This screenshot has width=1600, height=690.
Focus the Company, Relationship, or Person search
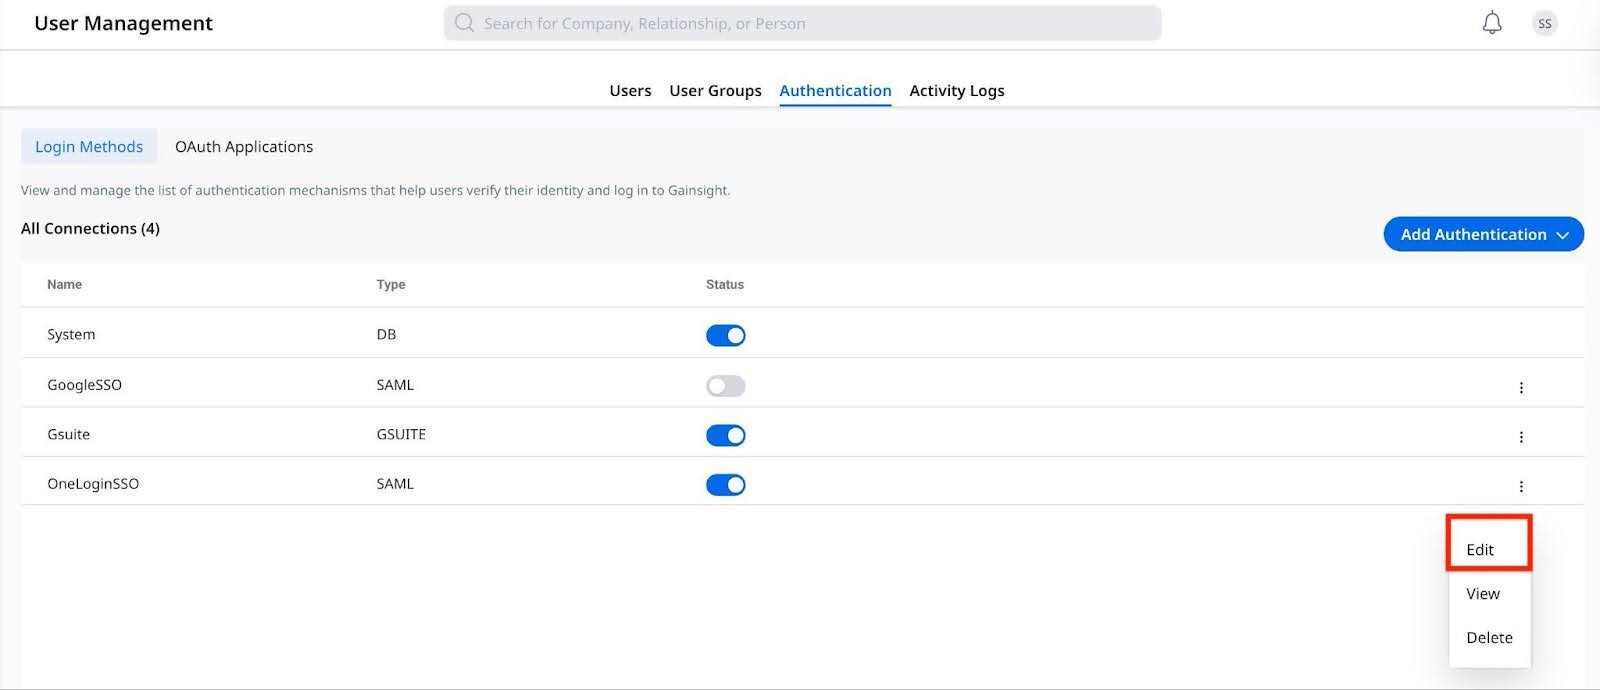pyautogui.click(x=803, y=23)
